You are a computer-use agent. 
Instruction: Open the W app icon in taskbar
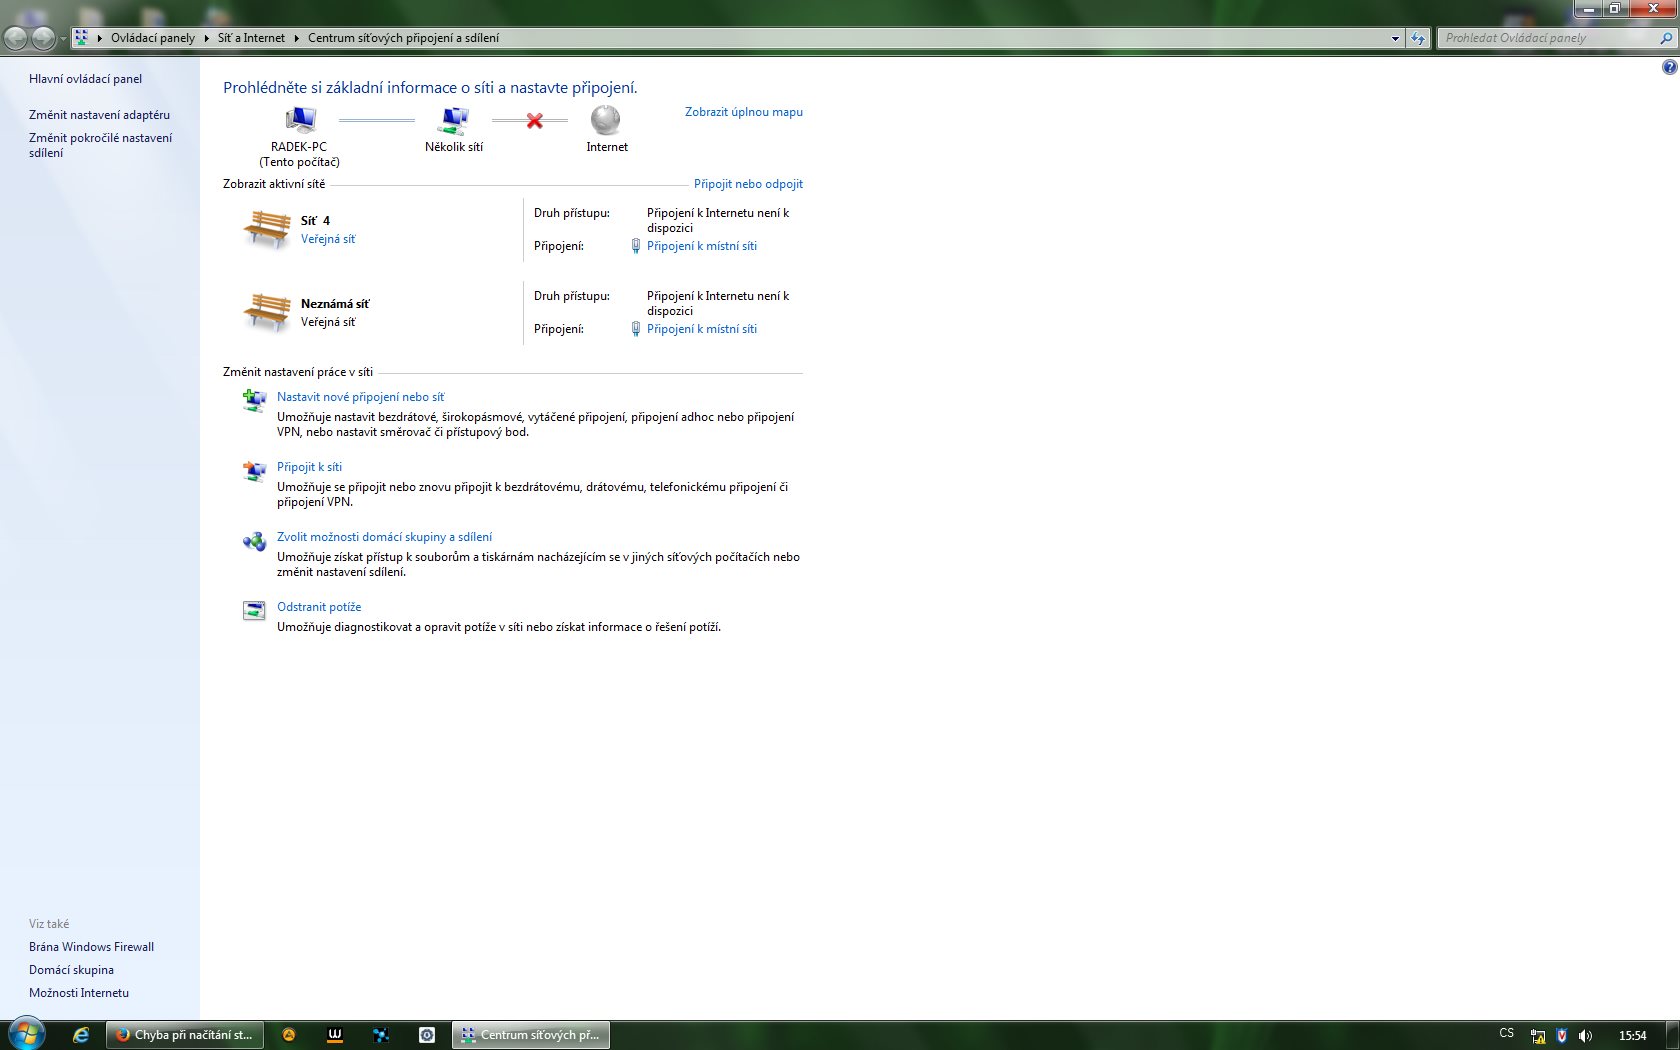(335, 1035)
